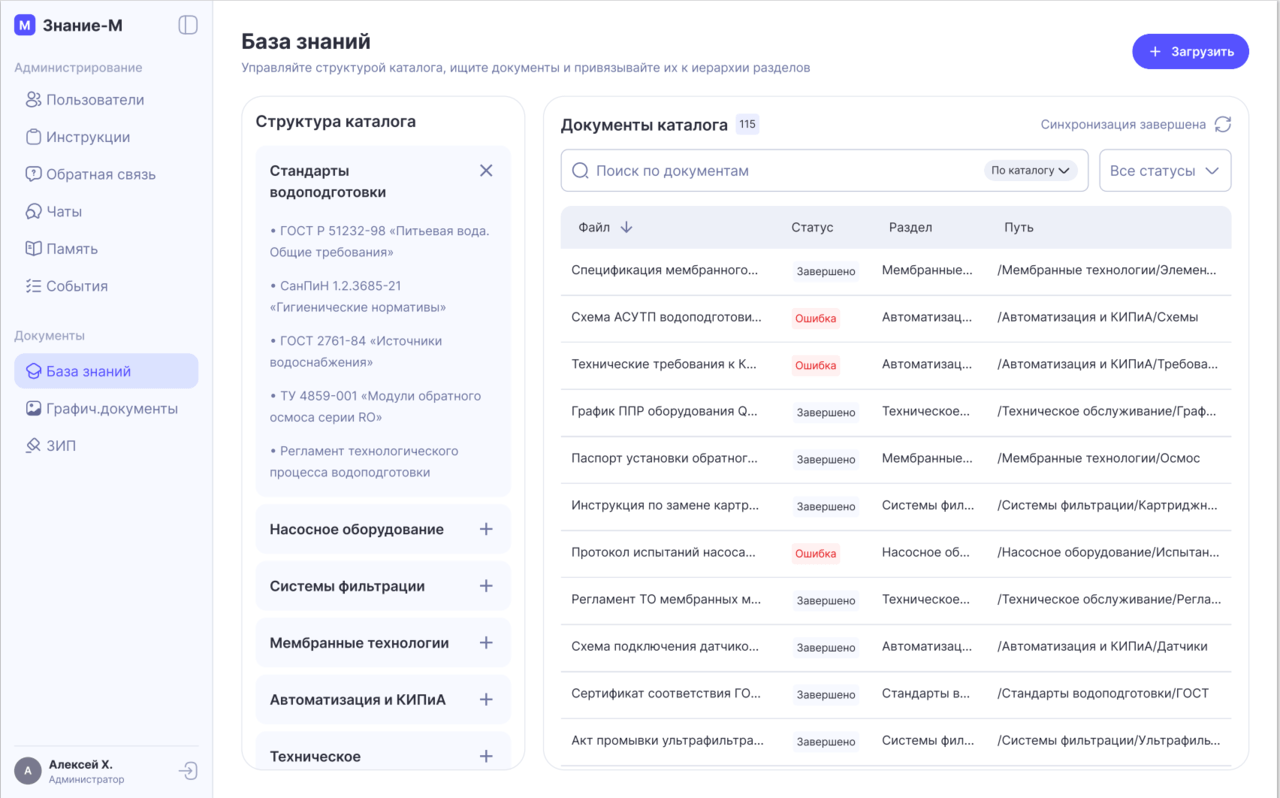This screenshot has width=1280, height=798.
Task: Open the Схема АСУТП водоподготовки document row
Action: point(896,318)
